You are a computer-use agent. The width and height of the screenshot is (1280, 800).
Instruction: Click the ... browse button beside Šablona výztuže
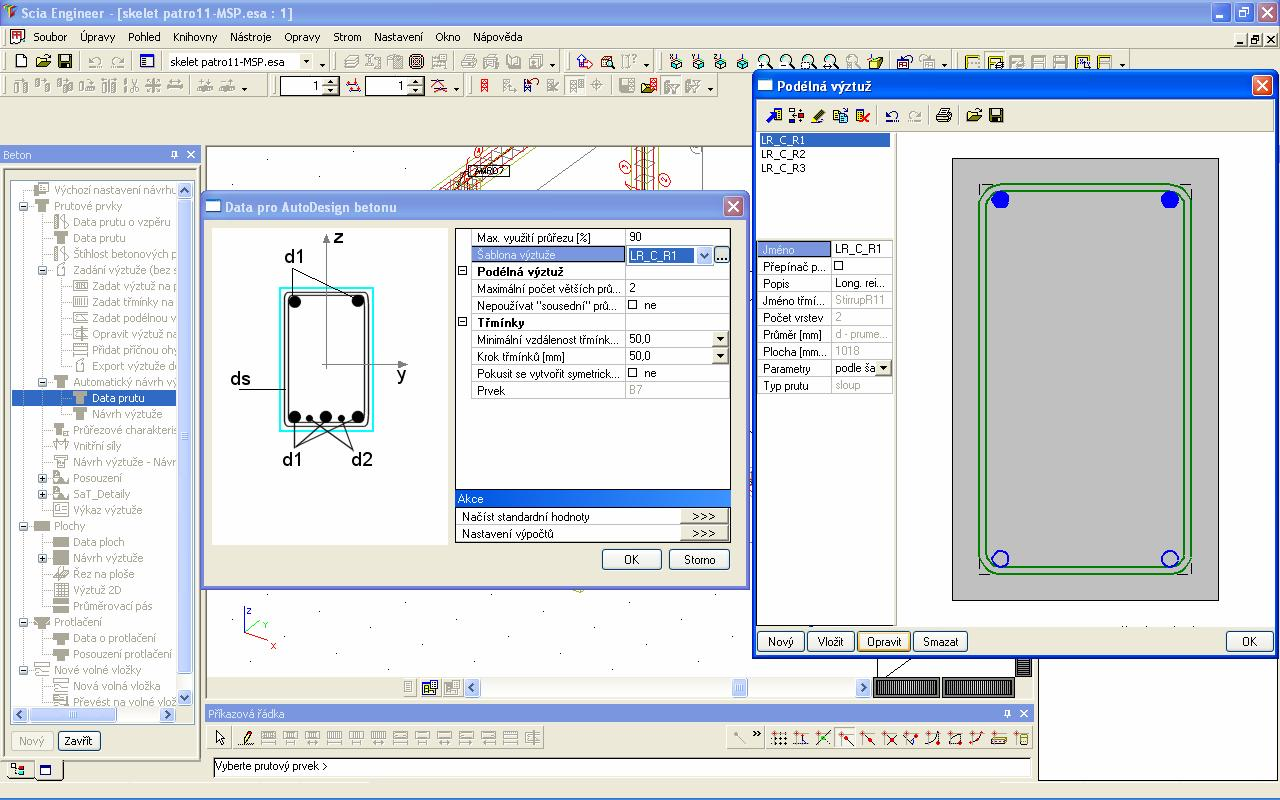(721, 256)
